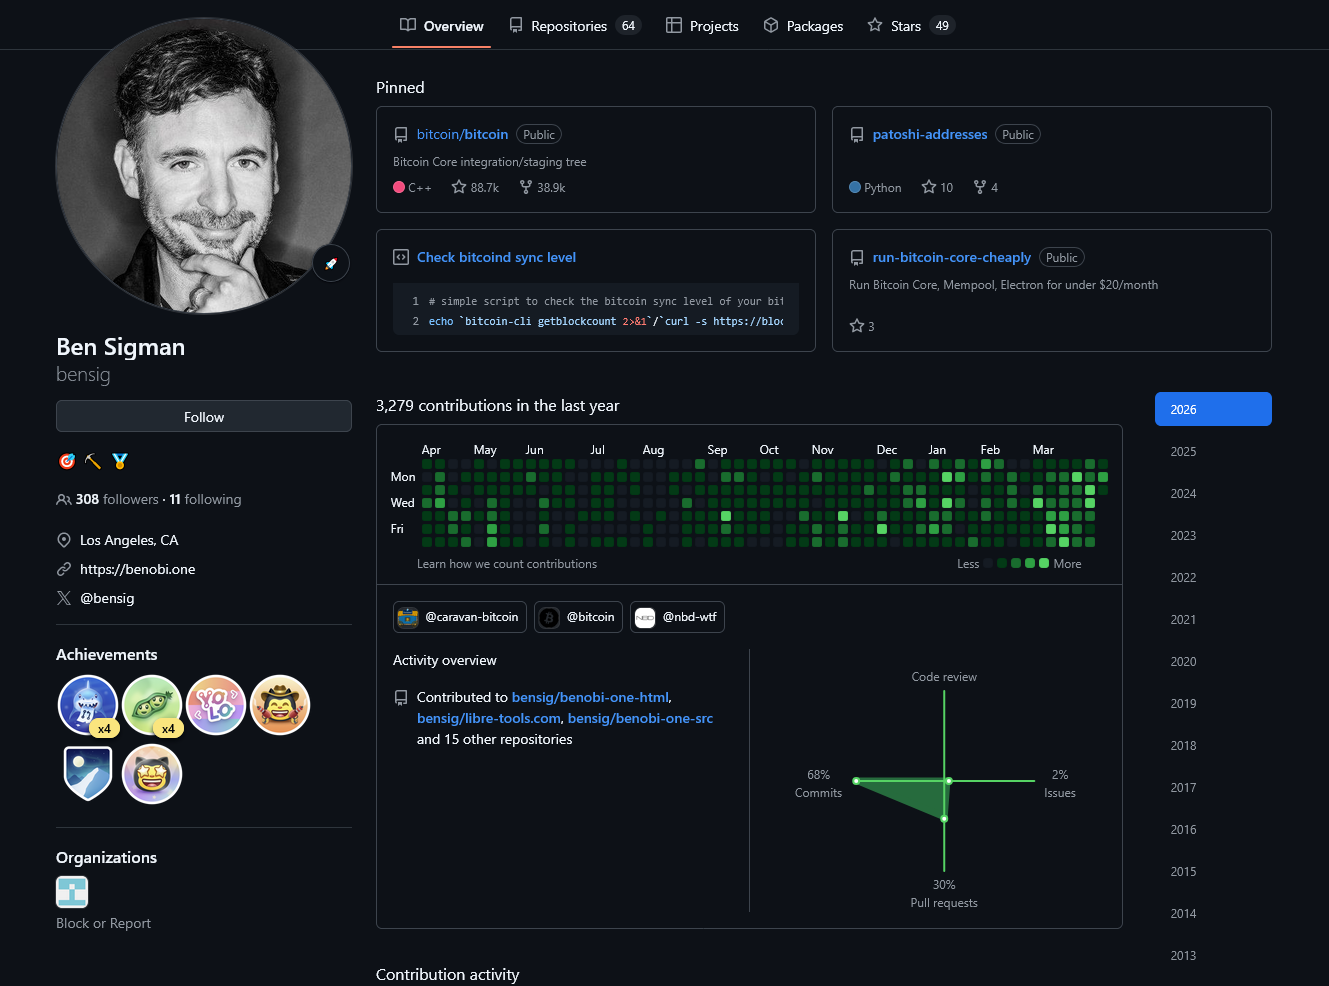Click the gist code icon beside Check bitcoind
Image resolution: width=1329 pixels, height=986 pixels.
click(401, 257)
